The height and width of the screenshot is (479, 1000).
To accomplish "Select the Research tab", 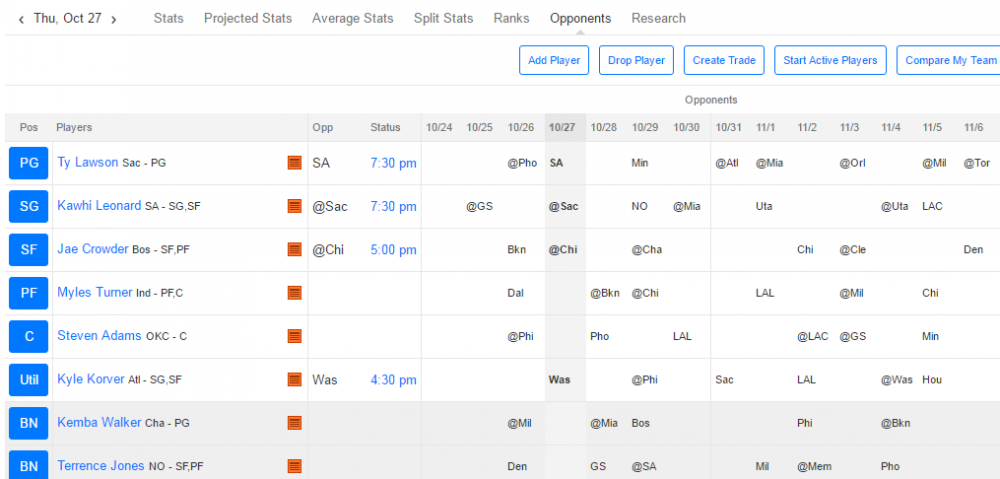I will (x=658, y=18).
